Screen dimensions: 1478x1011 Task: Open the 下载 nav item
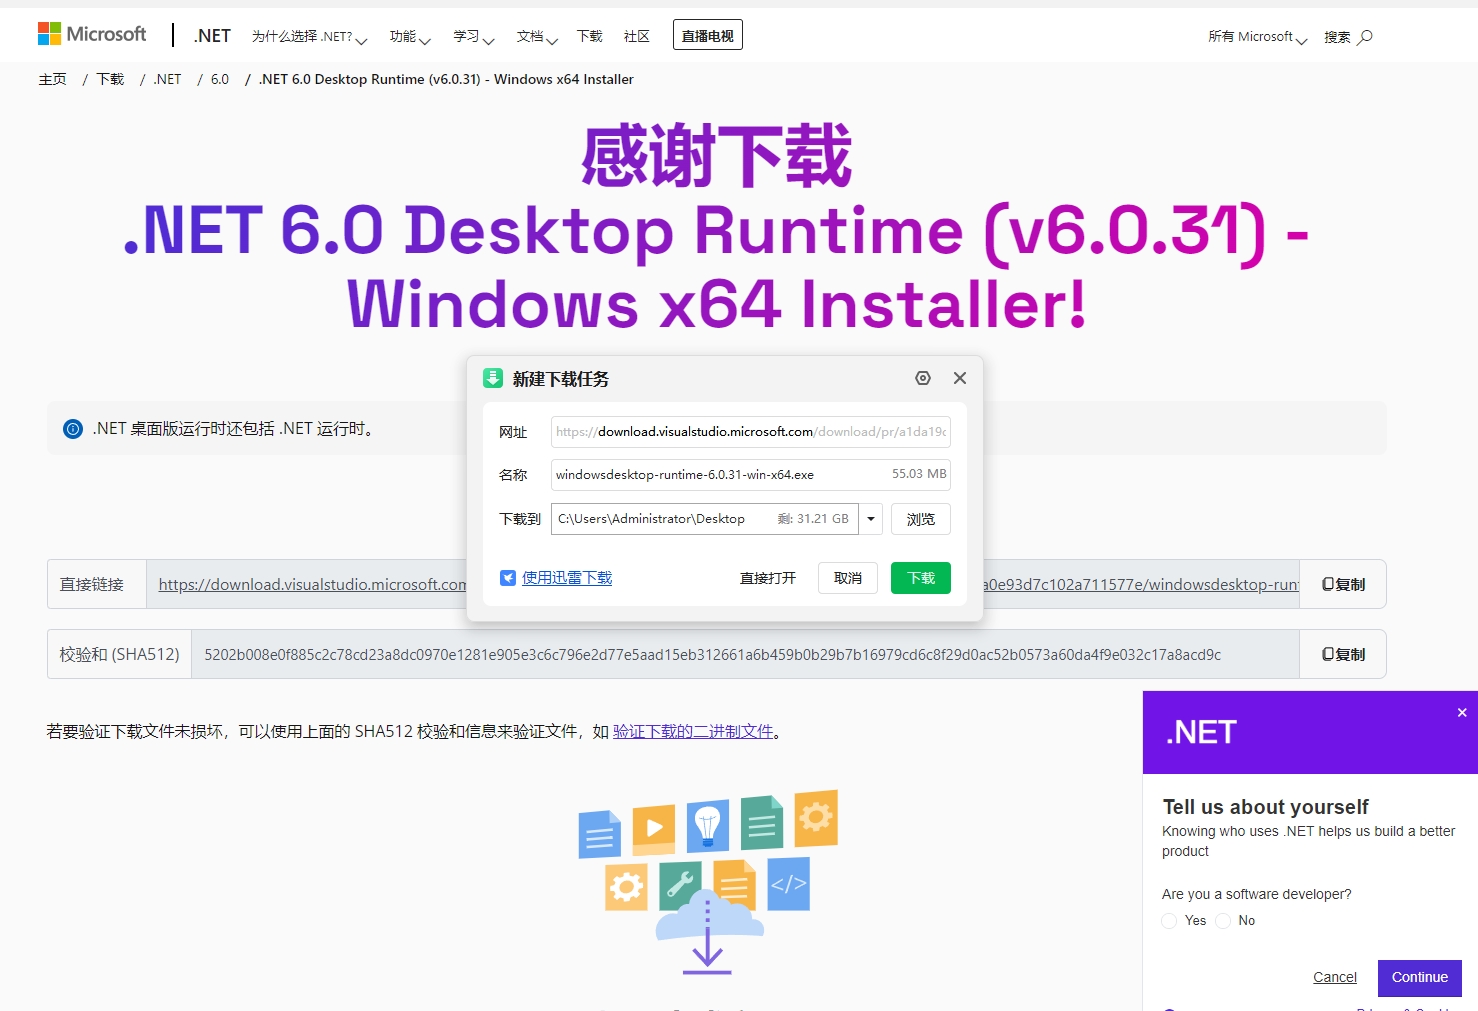point(590,36)
